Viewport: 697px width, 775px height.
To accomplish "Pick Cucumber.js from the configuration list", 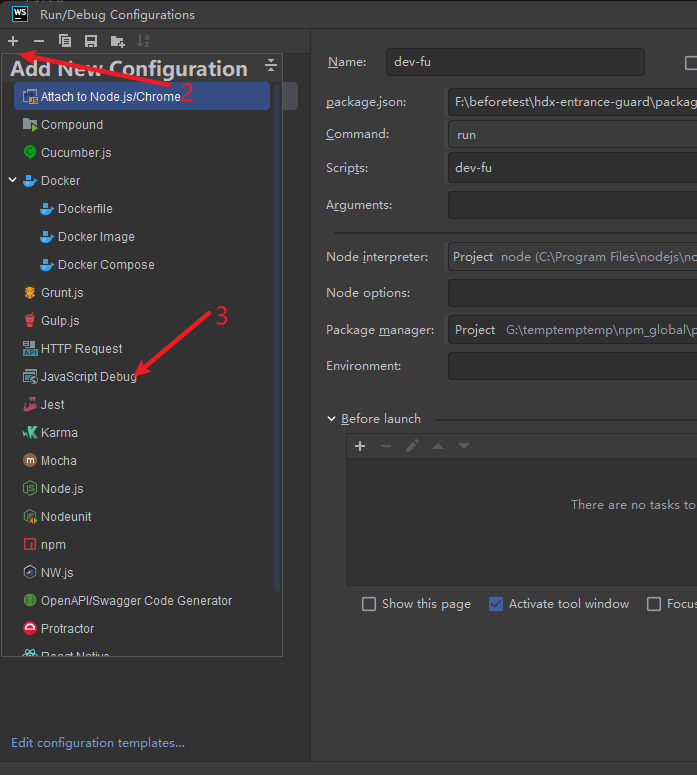I will [x=142, y=153].
